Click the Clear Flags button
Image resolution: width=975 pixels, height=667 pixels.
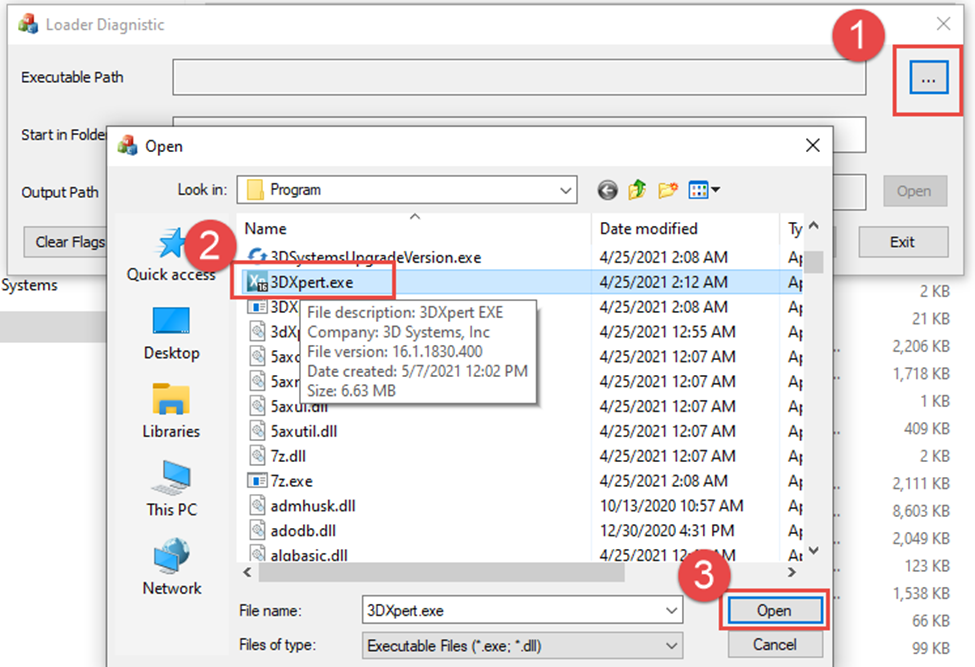click(66, 242)
